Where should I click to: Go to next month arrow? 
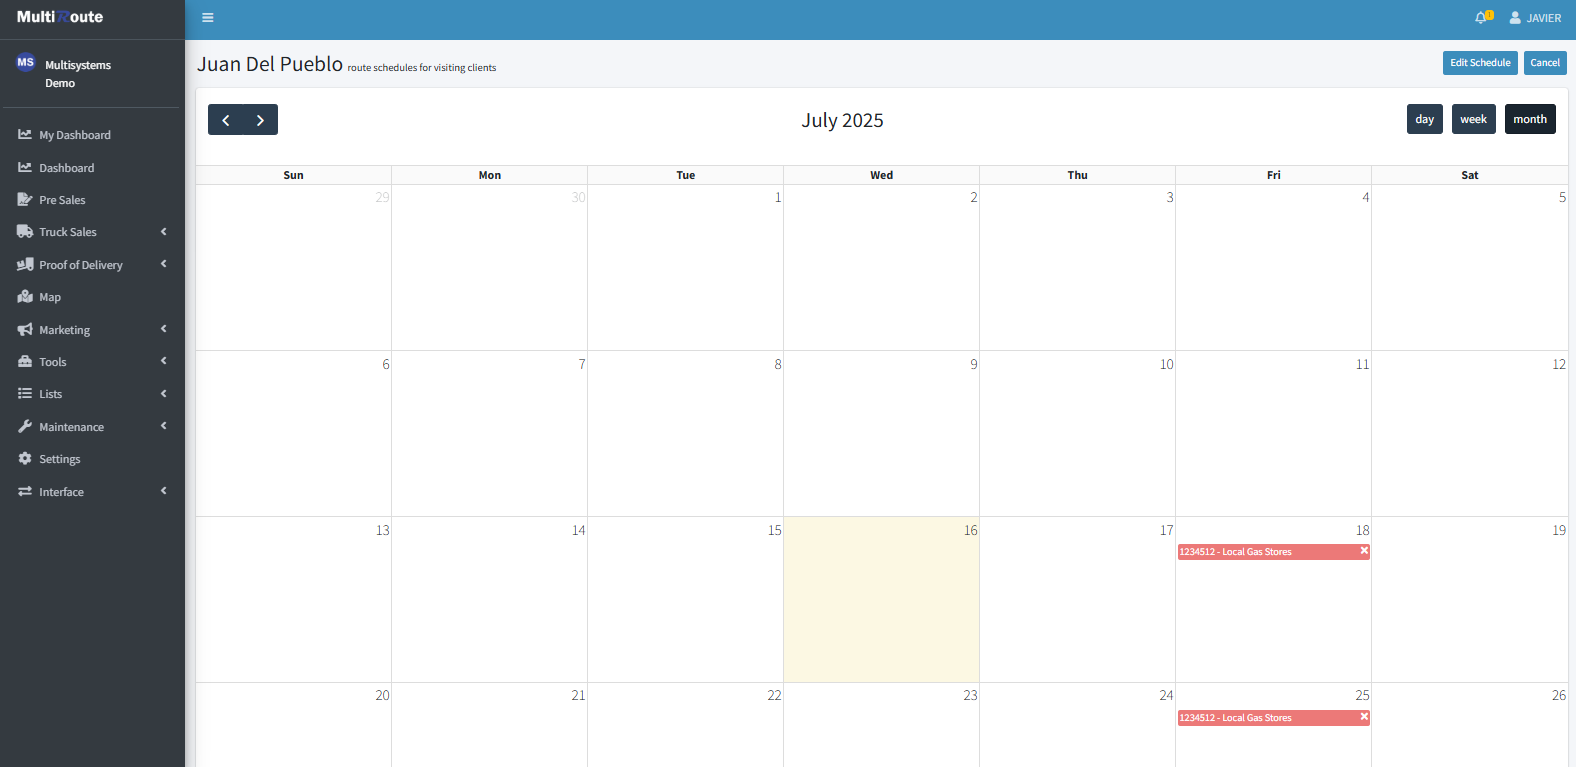point(260,120)
